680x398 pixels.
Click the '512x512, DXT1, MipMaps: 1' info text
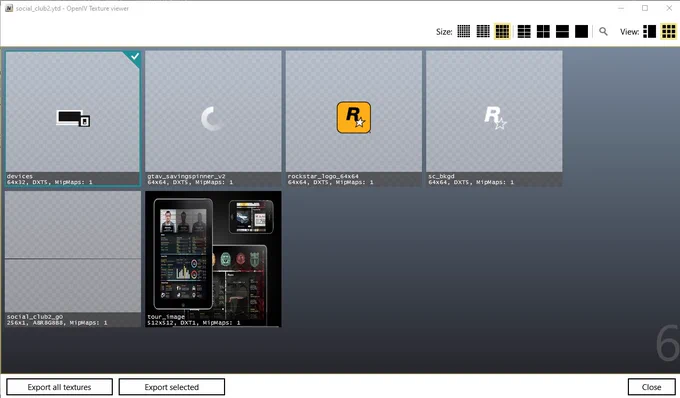click(193, 323)
